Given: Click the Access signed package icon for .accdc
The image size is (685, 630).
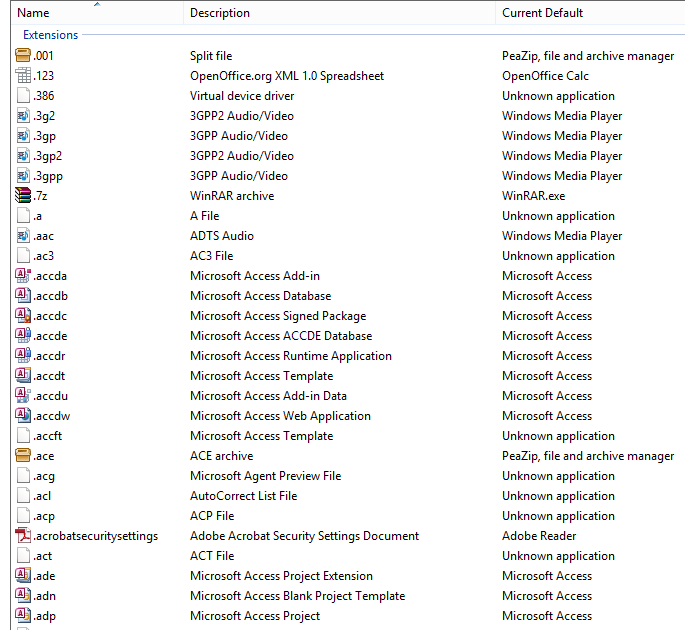Looking at the screenshot, I should [24, 316].
